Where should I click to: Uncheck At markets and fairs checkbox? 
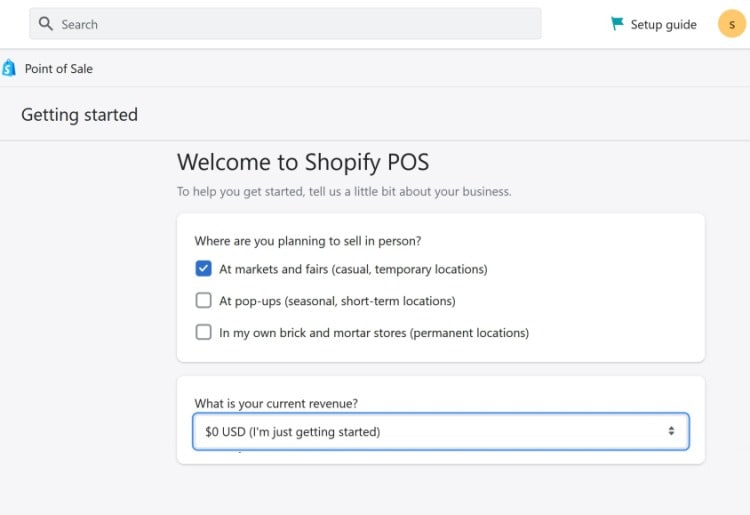click(203, 268)
